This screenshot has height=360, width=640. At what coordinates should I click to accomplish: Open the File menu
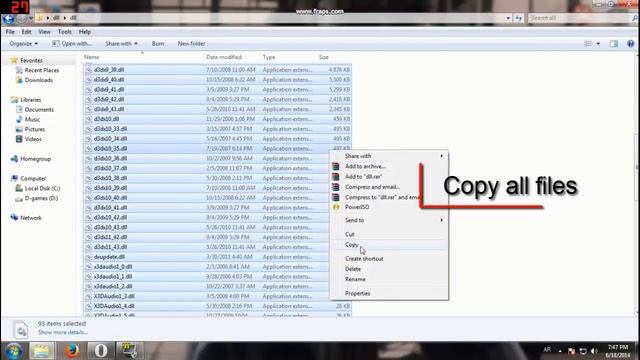[10, 32]
